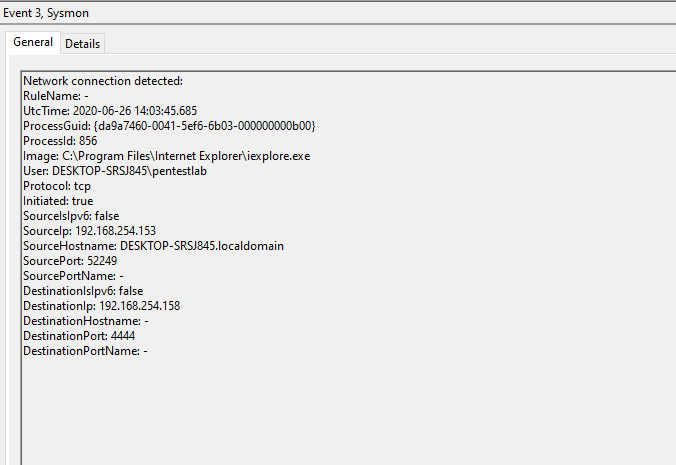Click the 'Initiated: true' line
Viewport: 676px width, 465px height.
[x=58, y=201]
